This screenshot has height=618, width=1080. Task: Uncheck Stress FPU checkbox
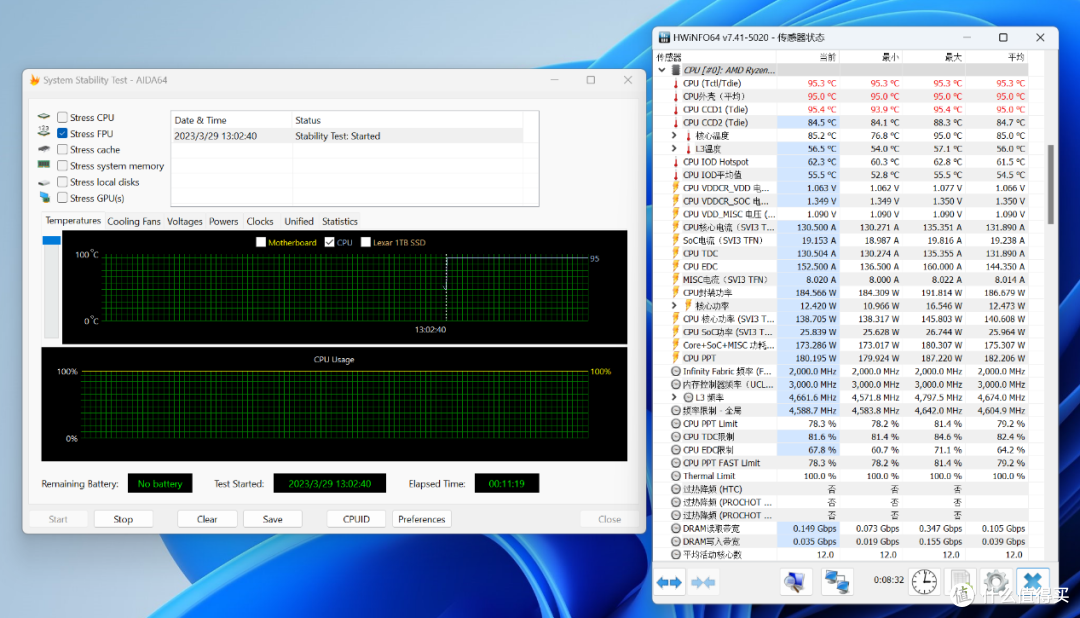pyautogui.click(x=62, y=134)
